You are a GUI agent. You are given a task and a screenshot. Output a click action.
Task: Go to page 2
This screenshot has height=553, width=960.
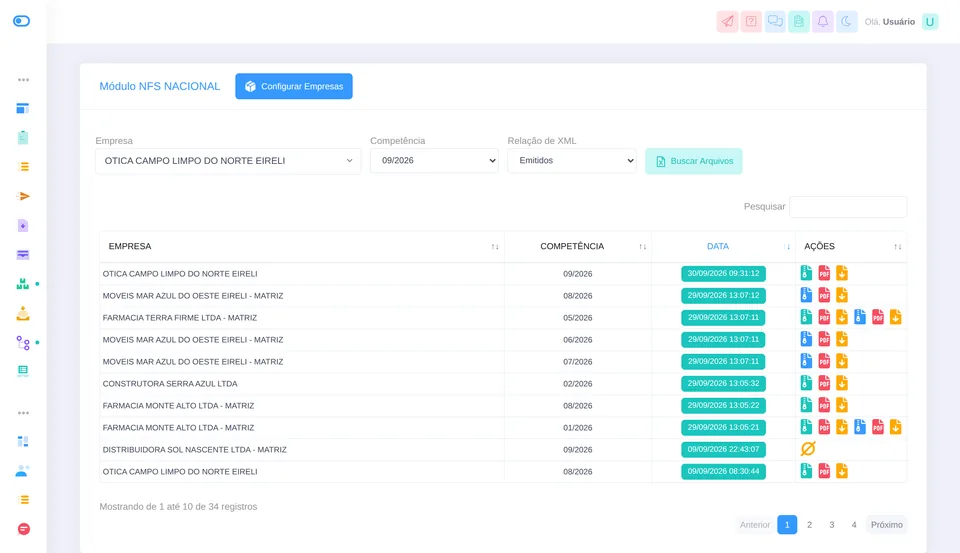click(809, 525)
